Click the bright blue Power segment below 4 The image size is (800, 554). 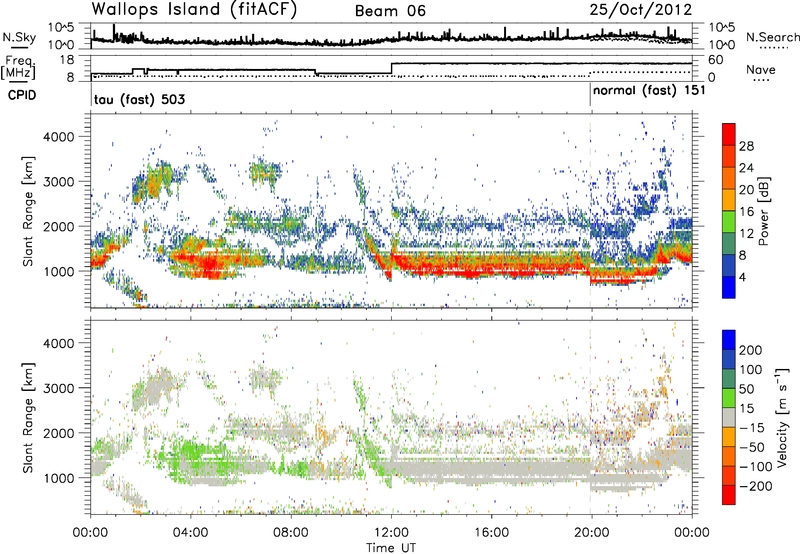pyautogui.click(x=729, y=287)
